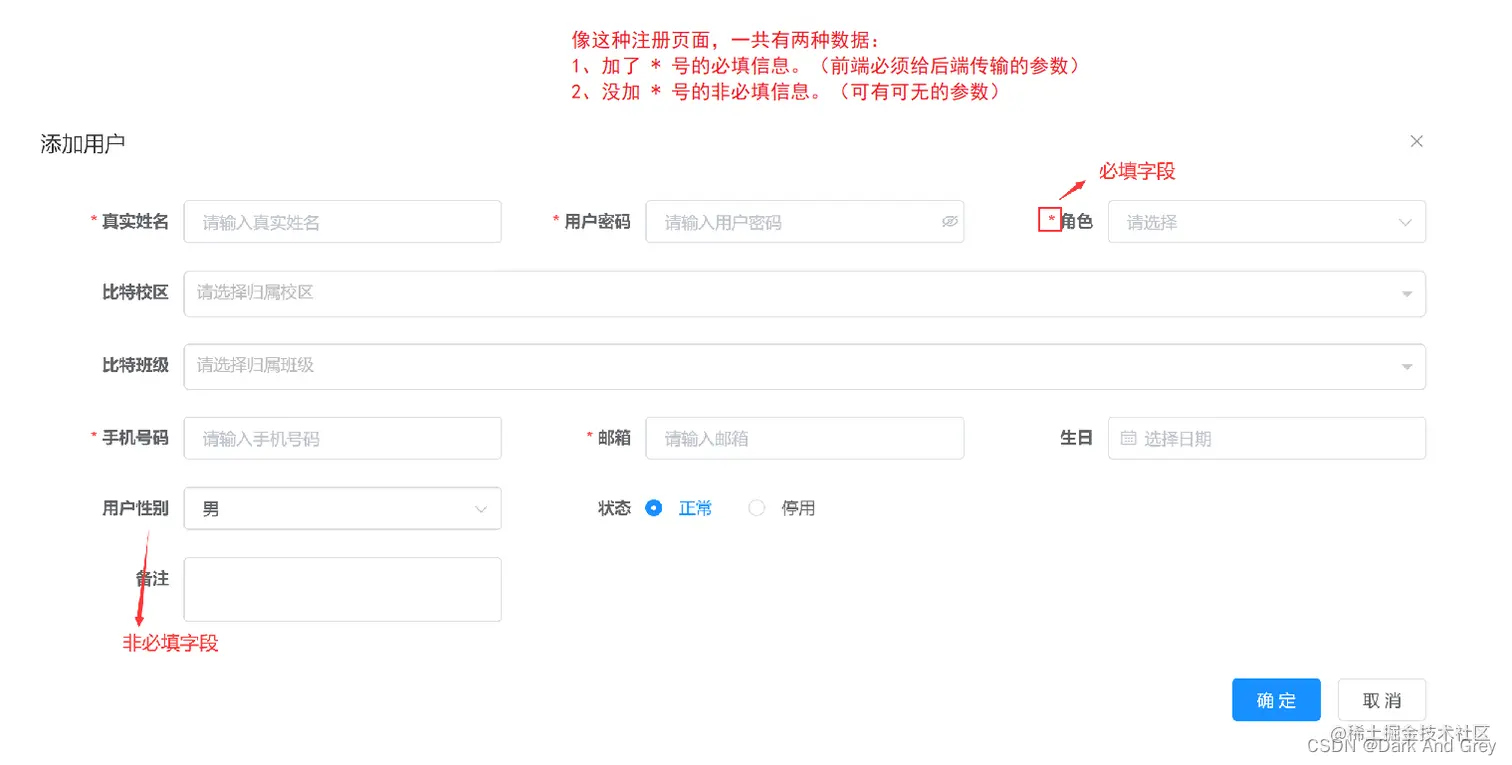
Task: Focus the 用户密码 input field
Action: tap(804, 222)
